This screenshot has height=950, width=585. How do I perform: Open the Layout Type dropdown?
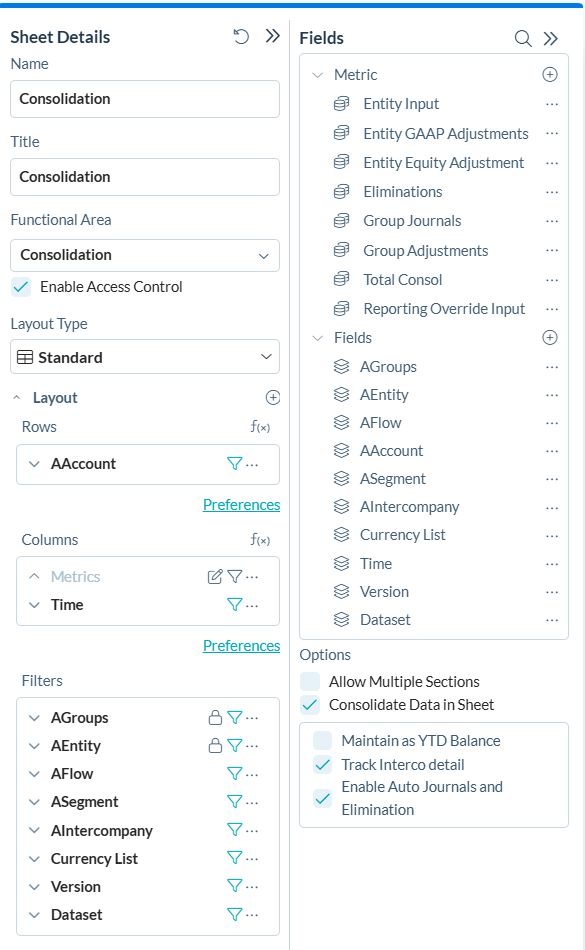pyautogui.click(x=144, y=357)
